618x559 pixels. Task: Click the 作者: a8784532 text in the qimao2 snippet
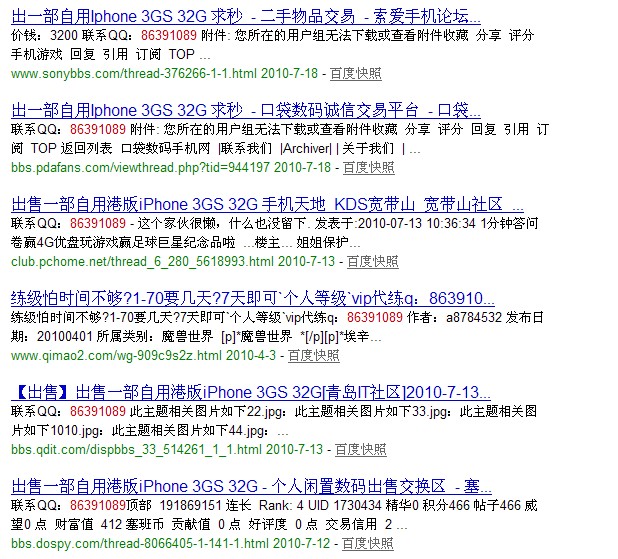(x=454, y=317)
